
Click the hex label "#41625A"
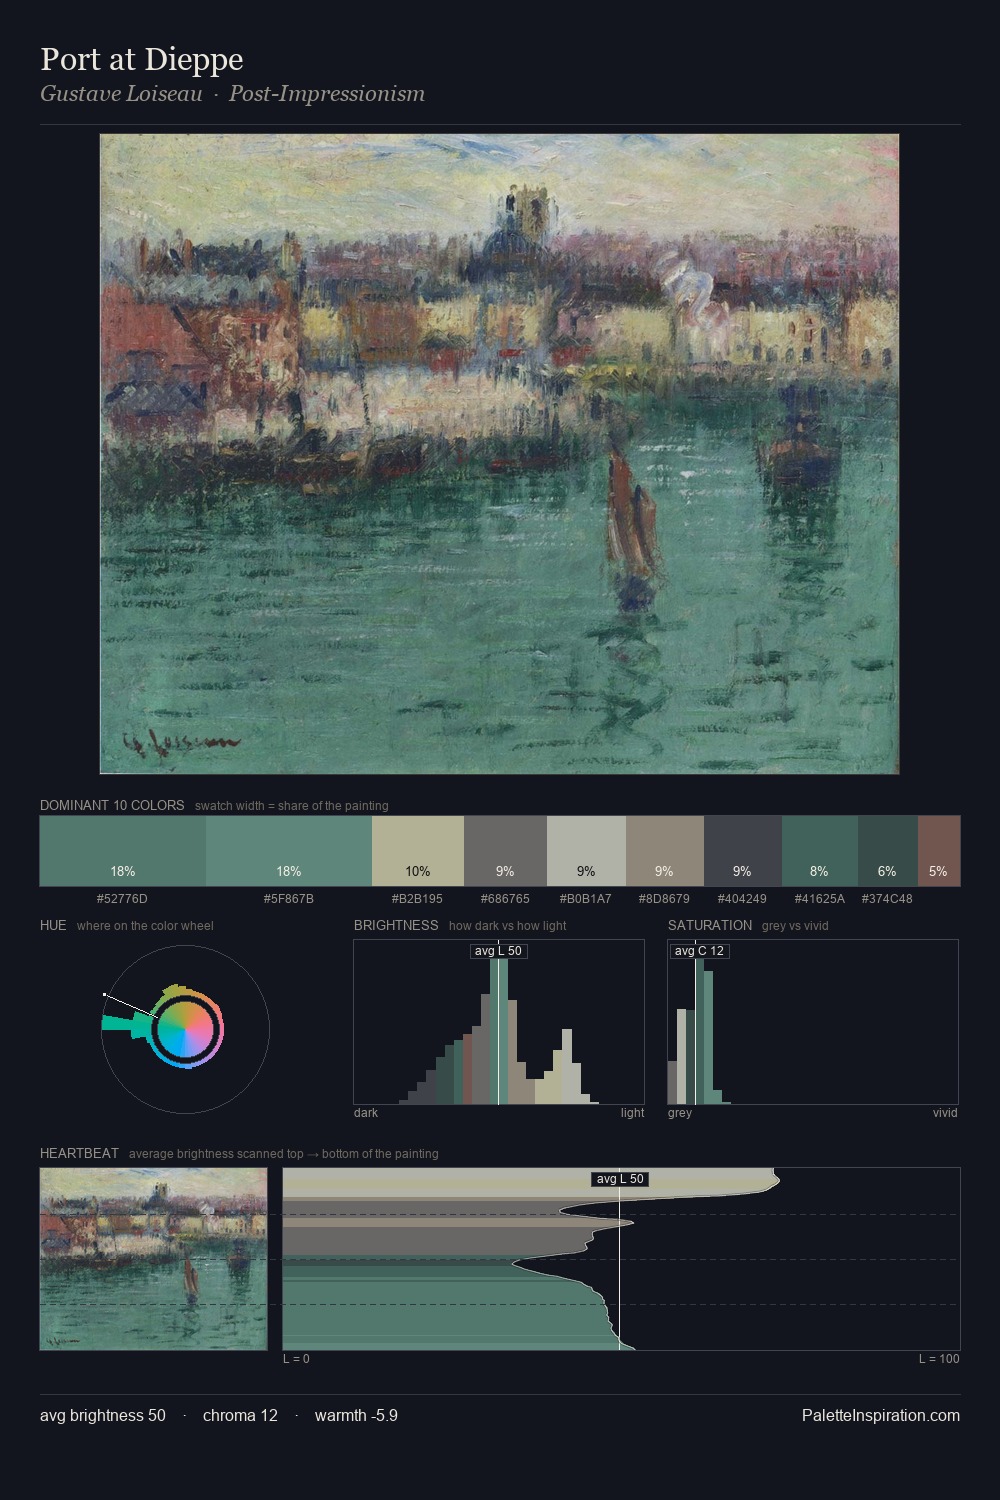click(x=819, y=899)
